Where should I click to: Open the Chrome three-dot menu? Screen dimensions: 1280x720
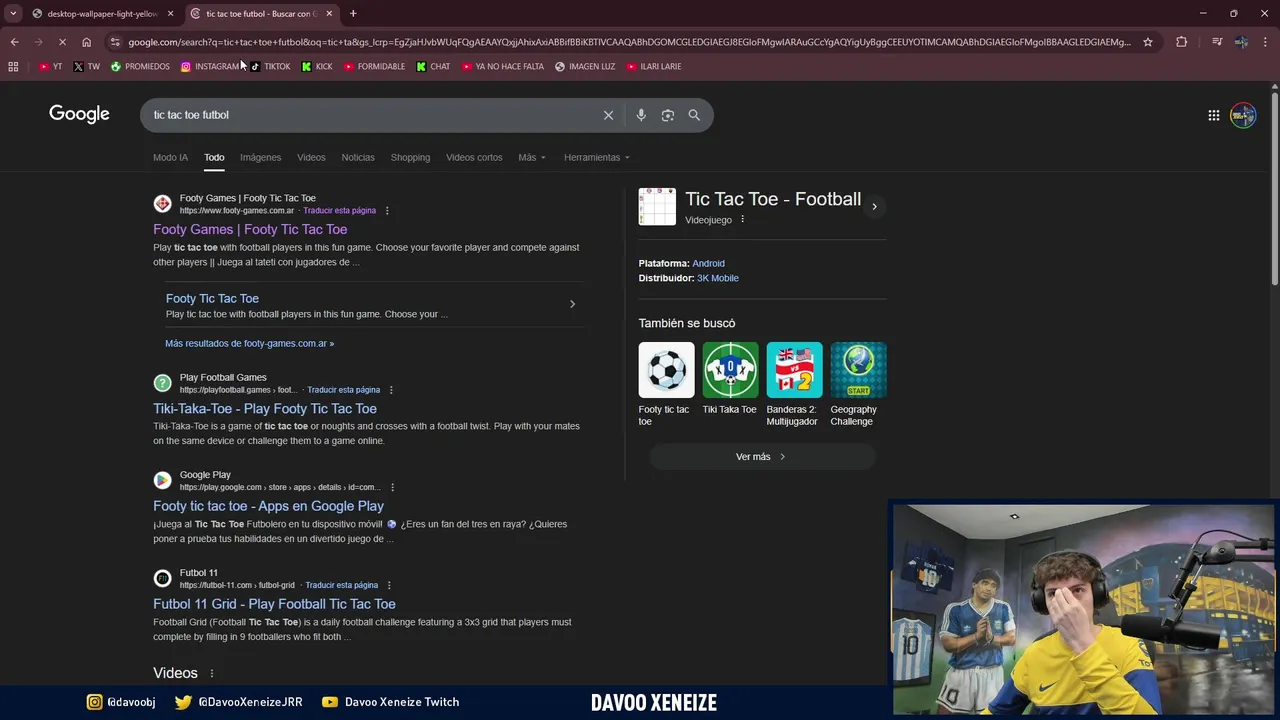(x=1265, y=42)
